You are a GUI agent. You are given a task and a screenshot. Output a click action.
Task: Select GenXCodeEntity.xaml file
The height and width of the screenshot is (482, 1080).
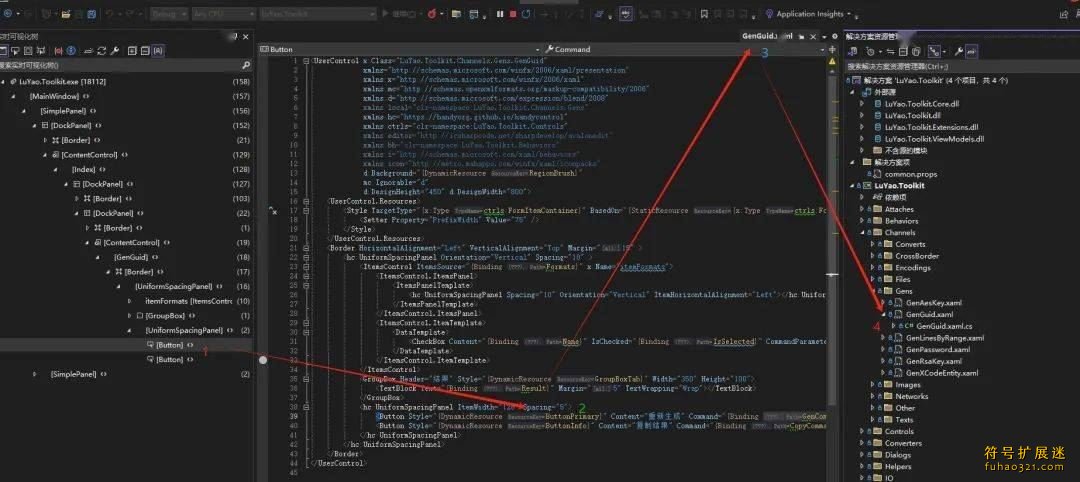click(x=942, y=373)
